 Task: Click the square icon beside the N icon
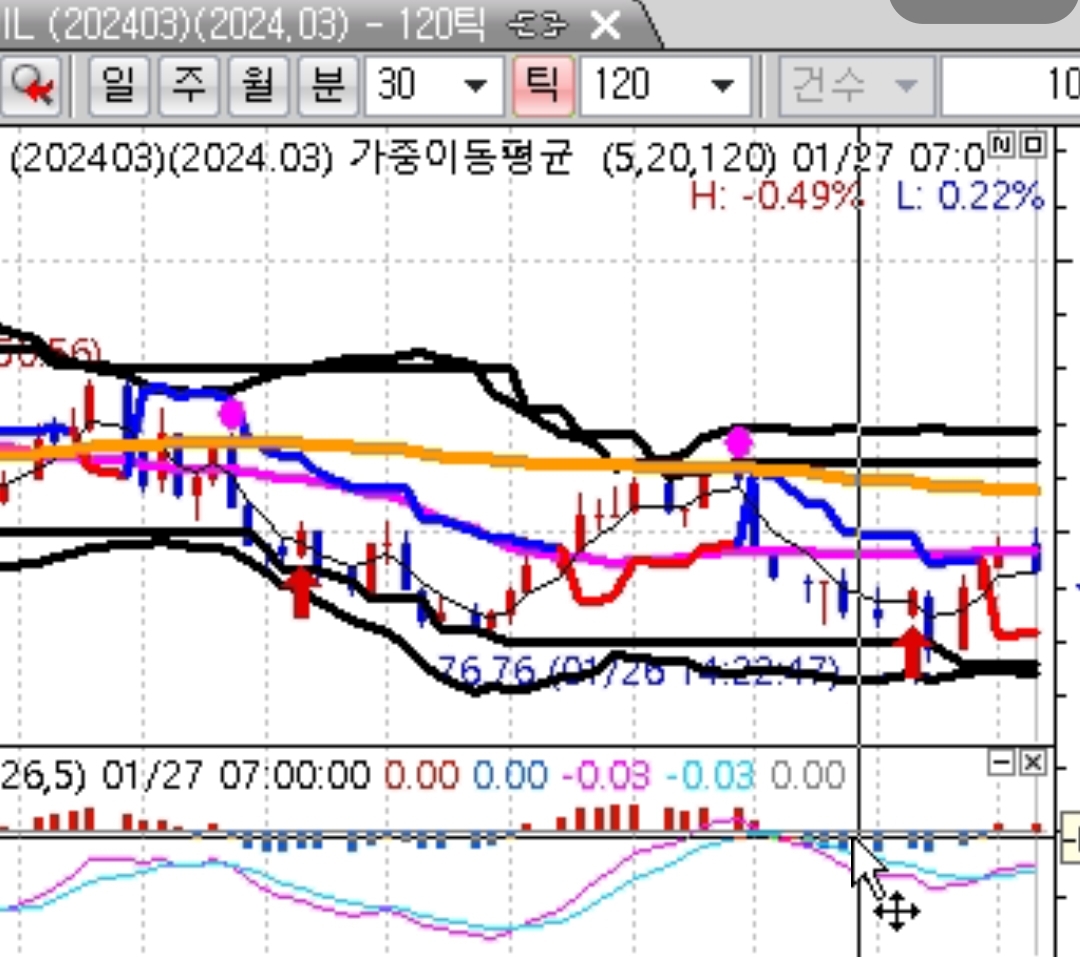pos(1033,146)
